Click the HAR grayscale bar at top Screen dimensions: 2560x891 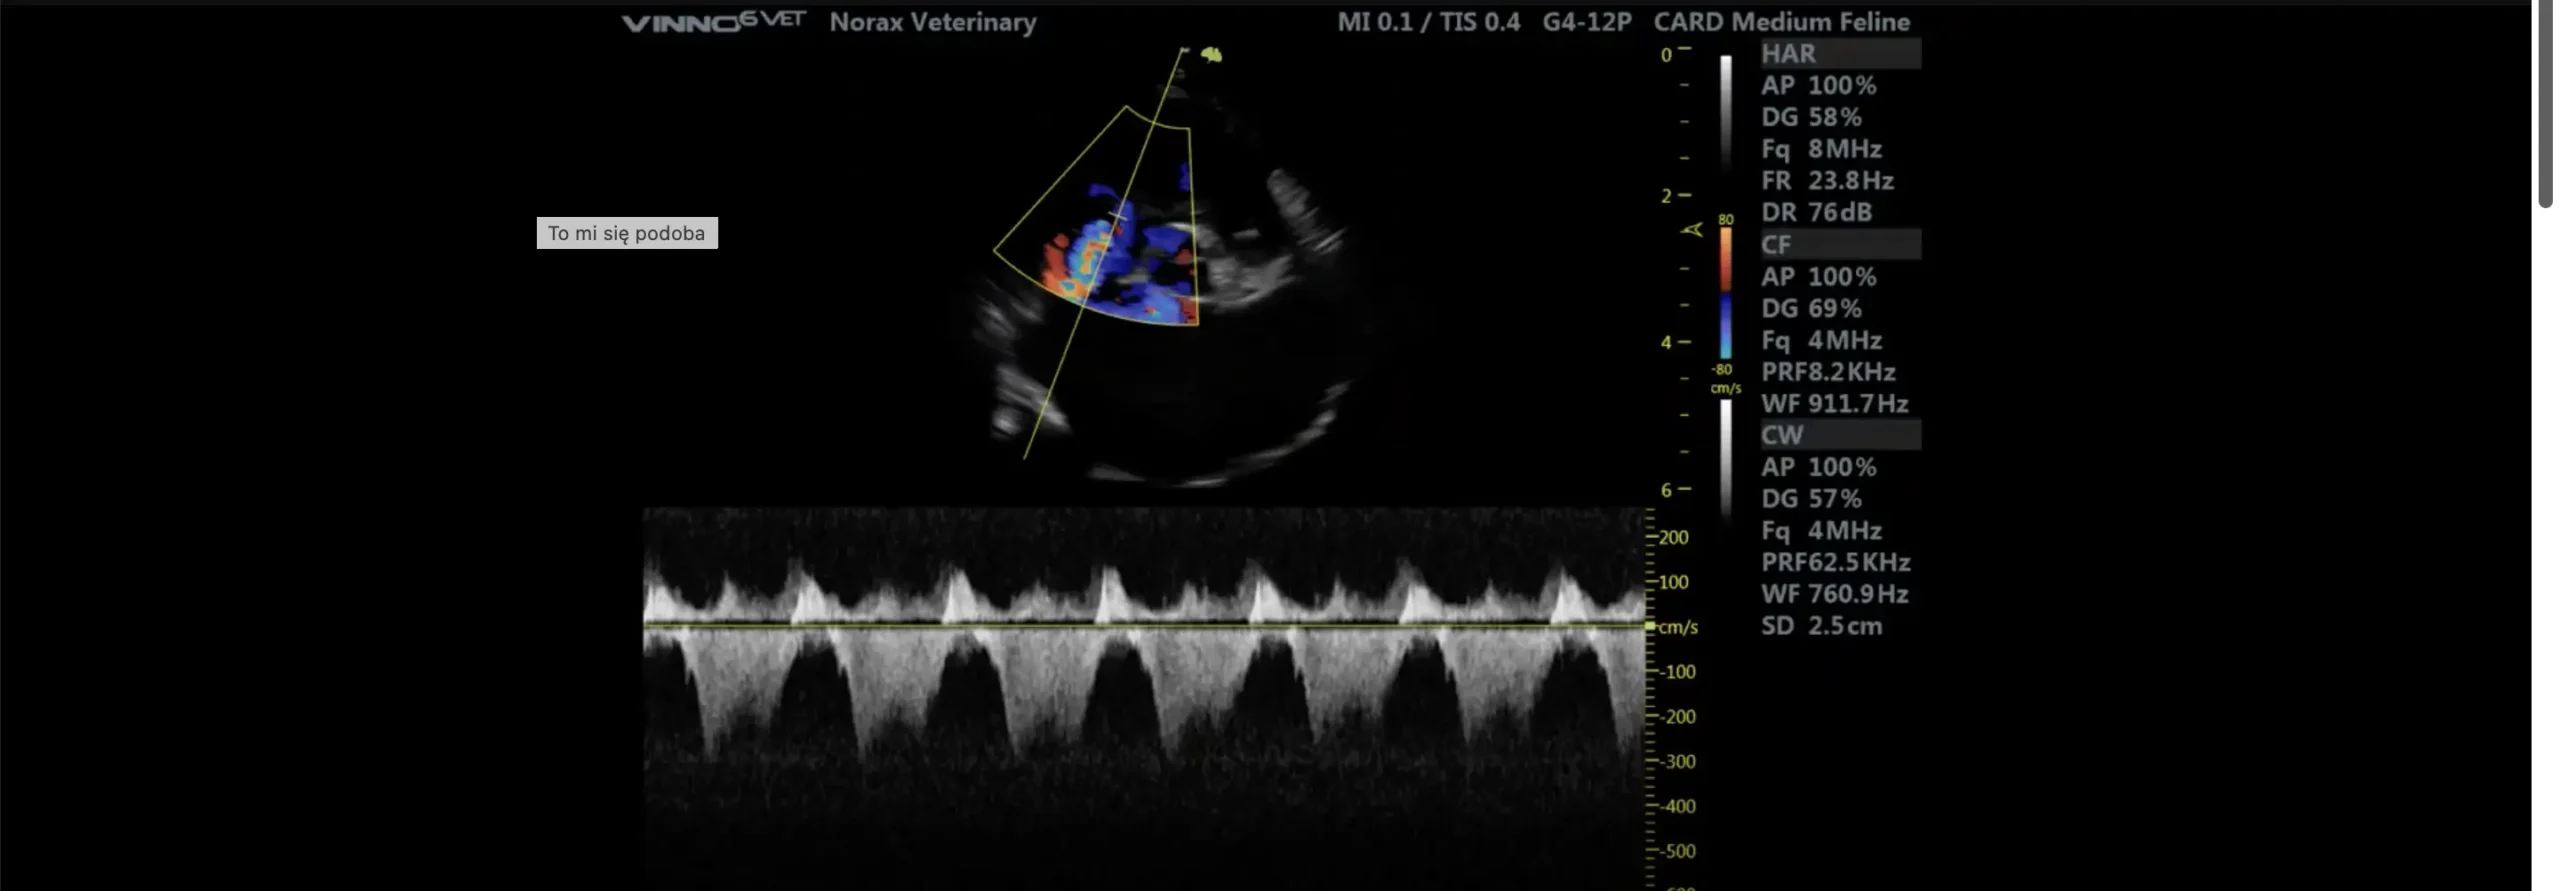point(1726,110)
